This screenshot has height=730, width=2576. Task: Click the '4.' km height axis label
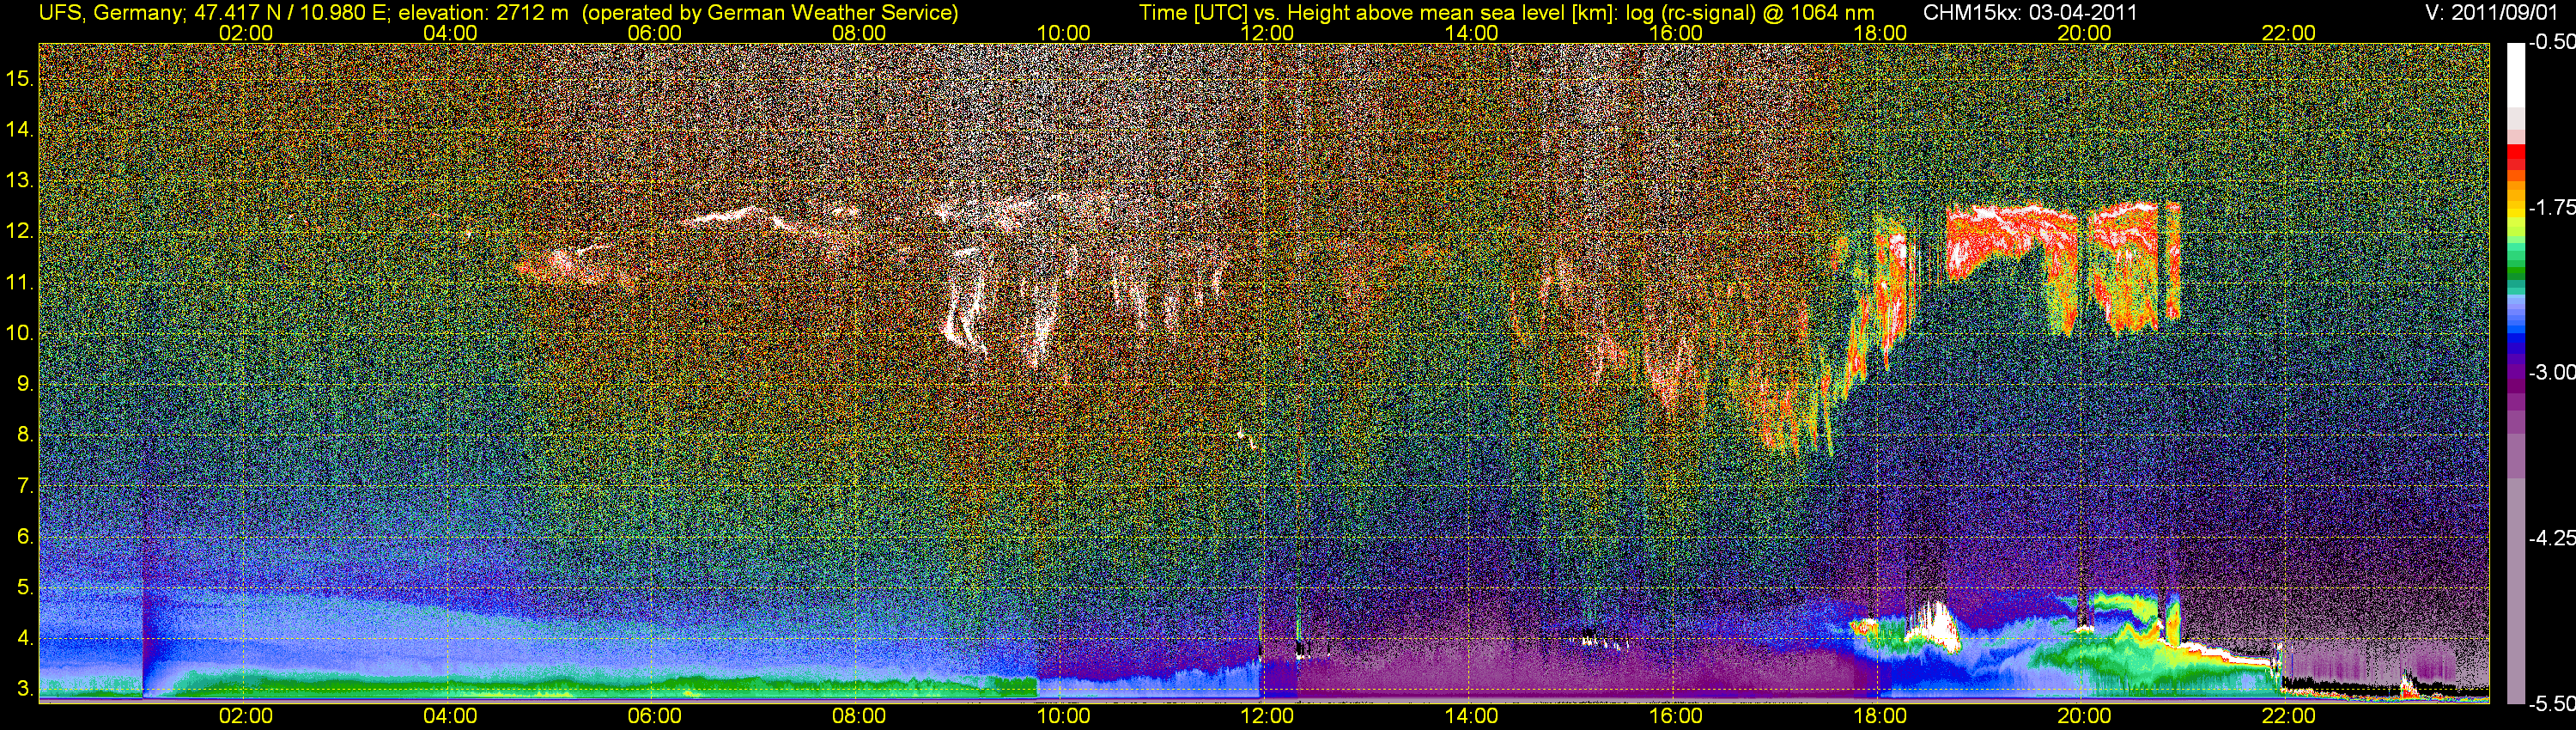[x=25, y=638]
